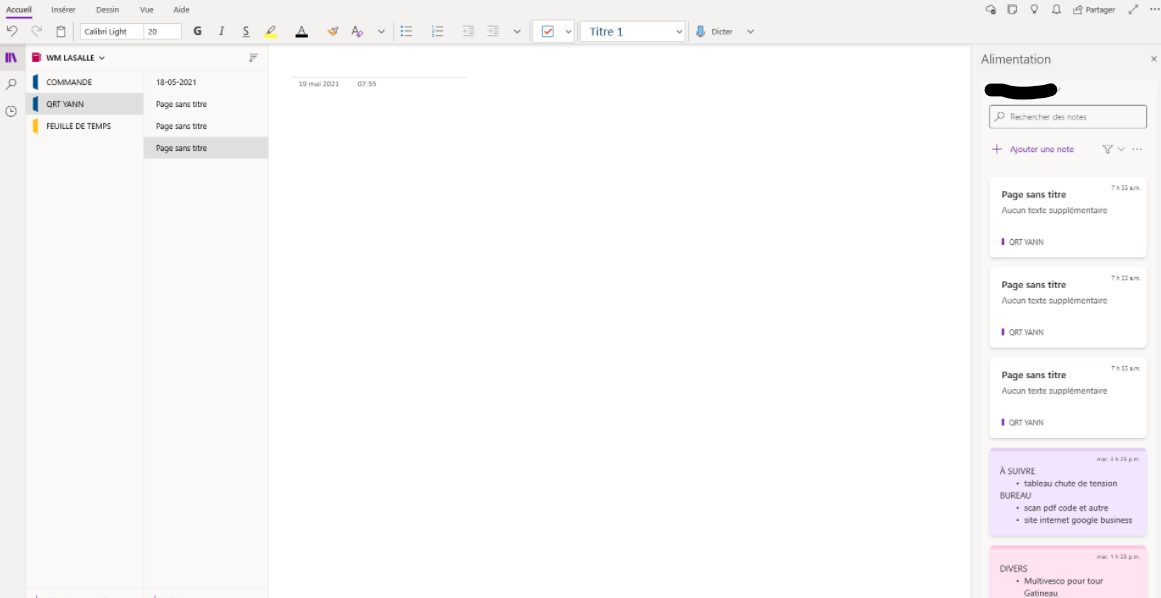The width and height of the screenshot is (1161, 598).
Task: Apply the to-do checkbox tag
Action: coord(547,31)
